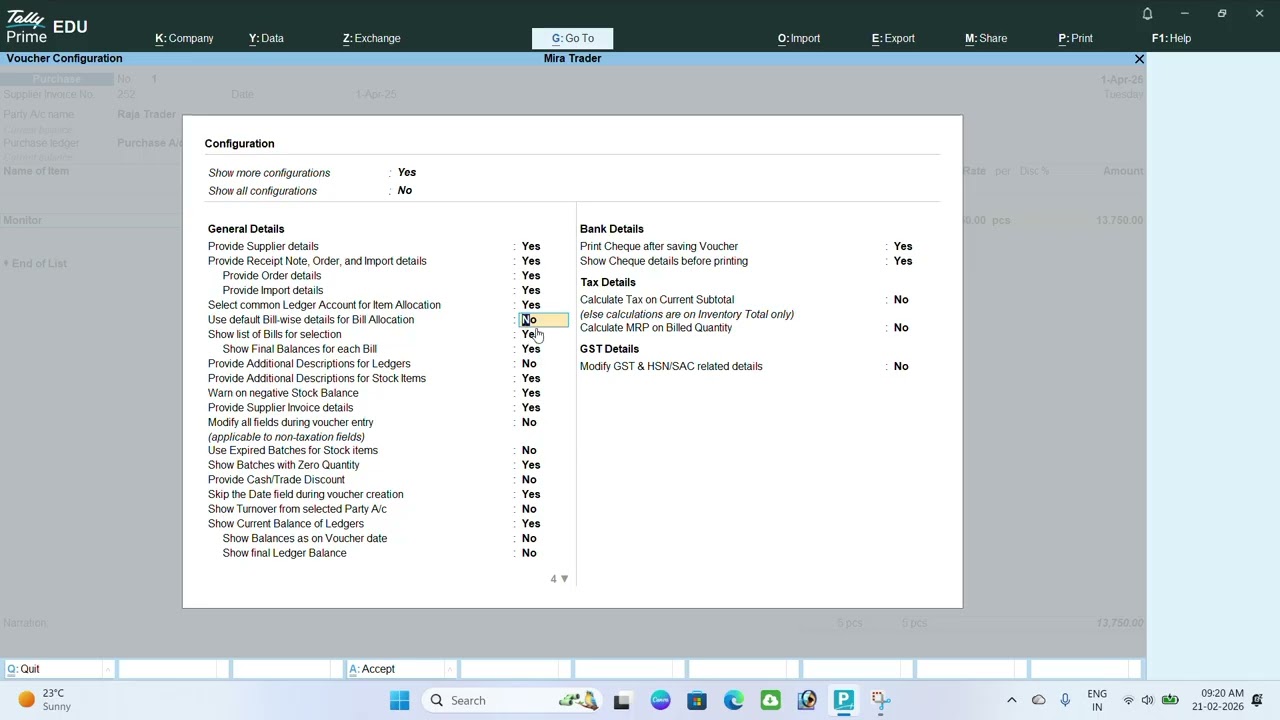The width and height of the screenshot is (1280, 720).
Task: Toggle Show Final Balances for each Bill
Action: [531, 349]
